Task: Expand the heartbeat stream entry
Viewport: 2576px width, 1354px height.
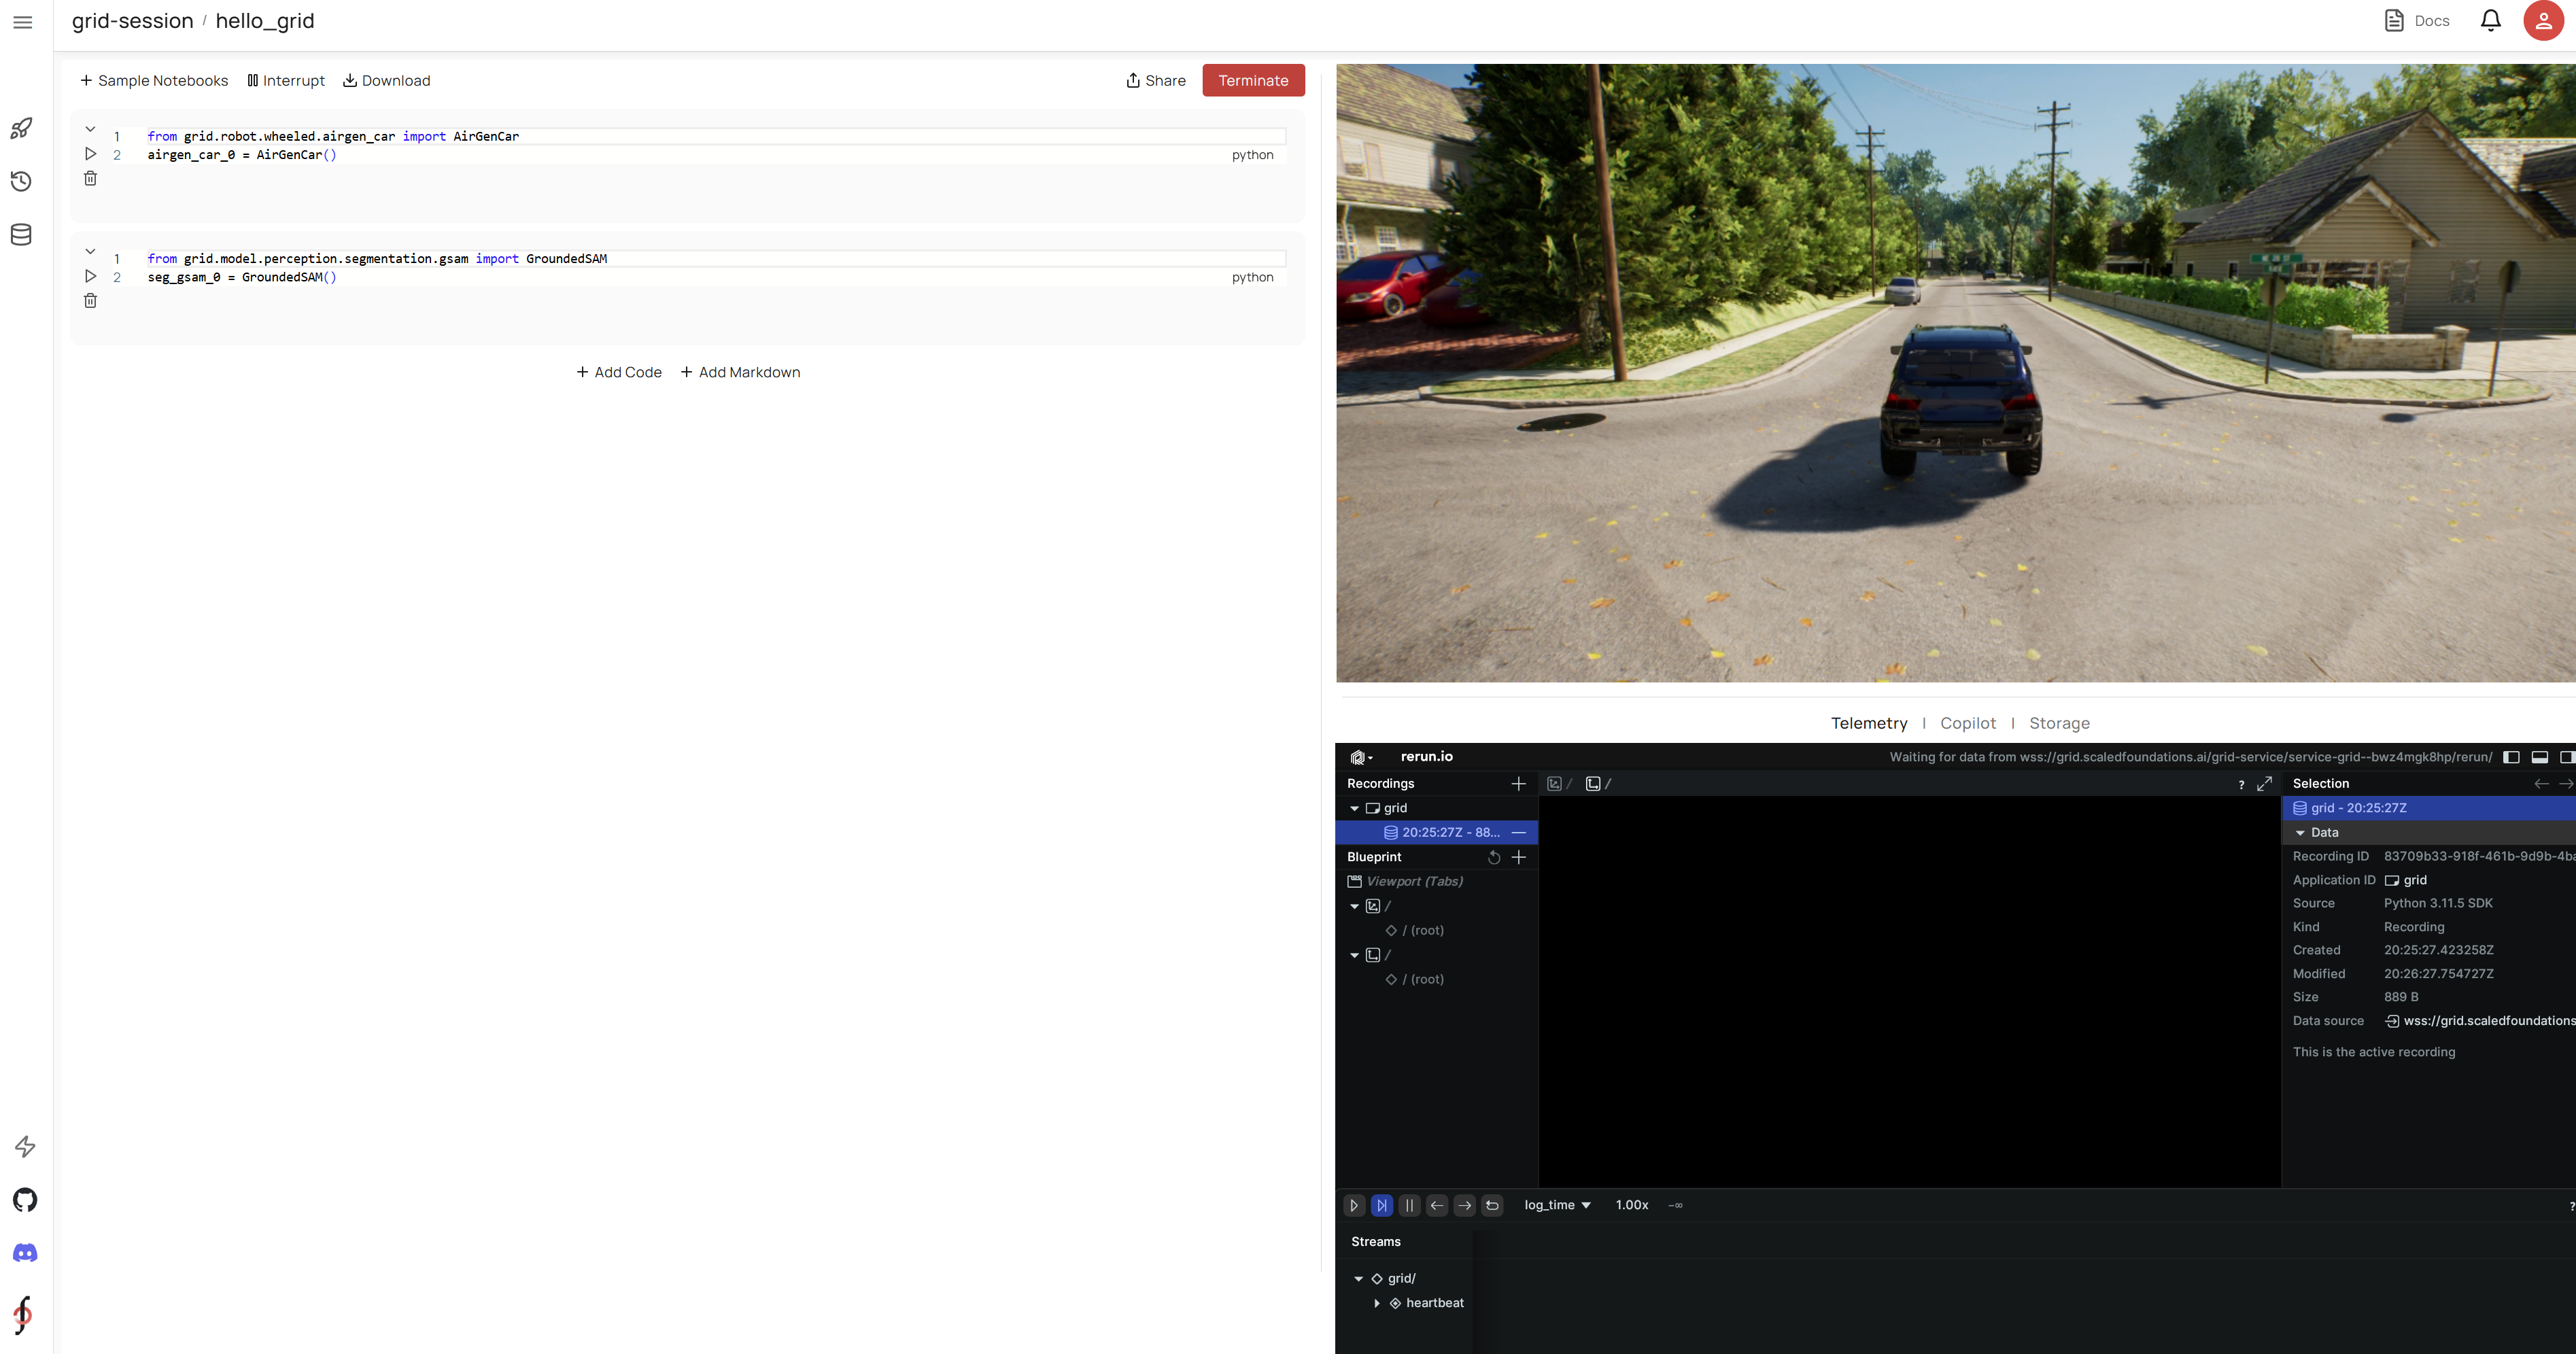Action: pyautogui.click(x=1377, y=1303)
